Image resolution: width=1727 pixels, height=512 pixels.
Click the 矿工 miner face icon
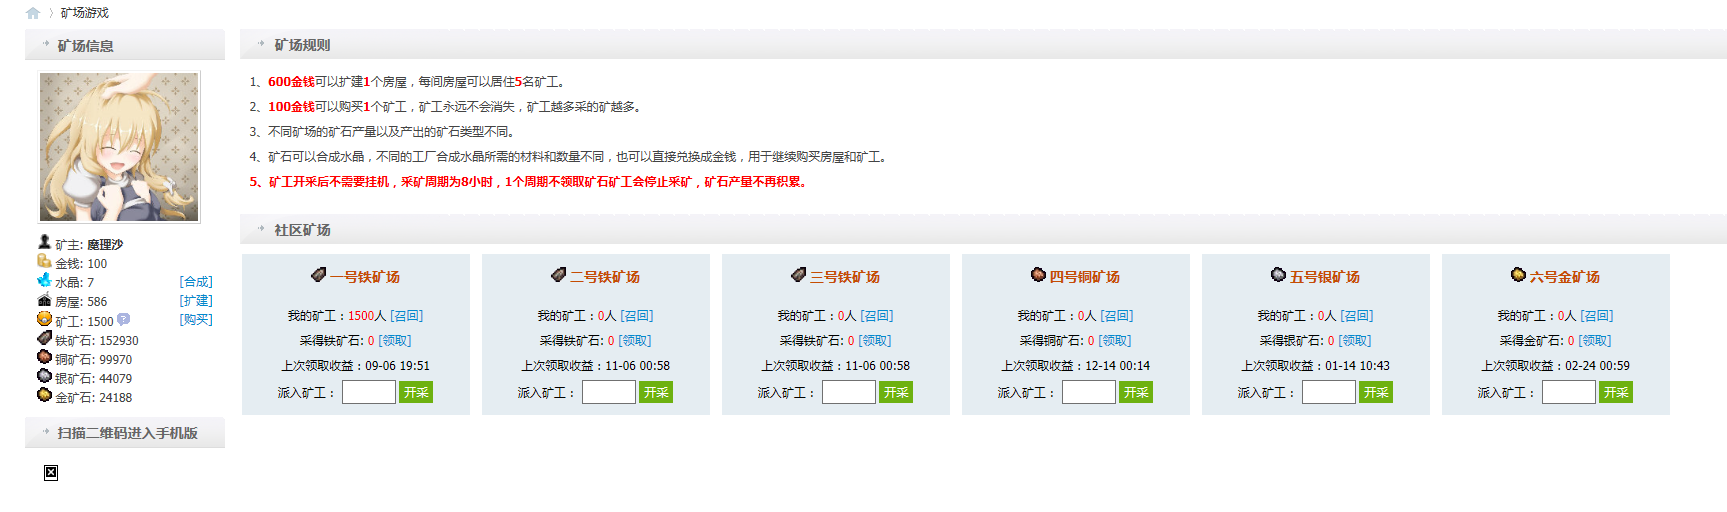click(x=44, y=319)
